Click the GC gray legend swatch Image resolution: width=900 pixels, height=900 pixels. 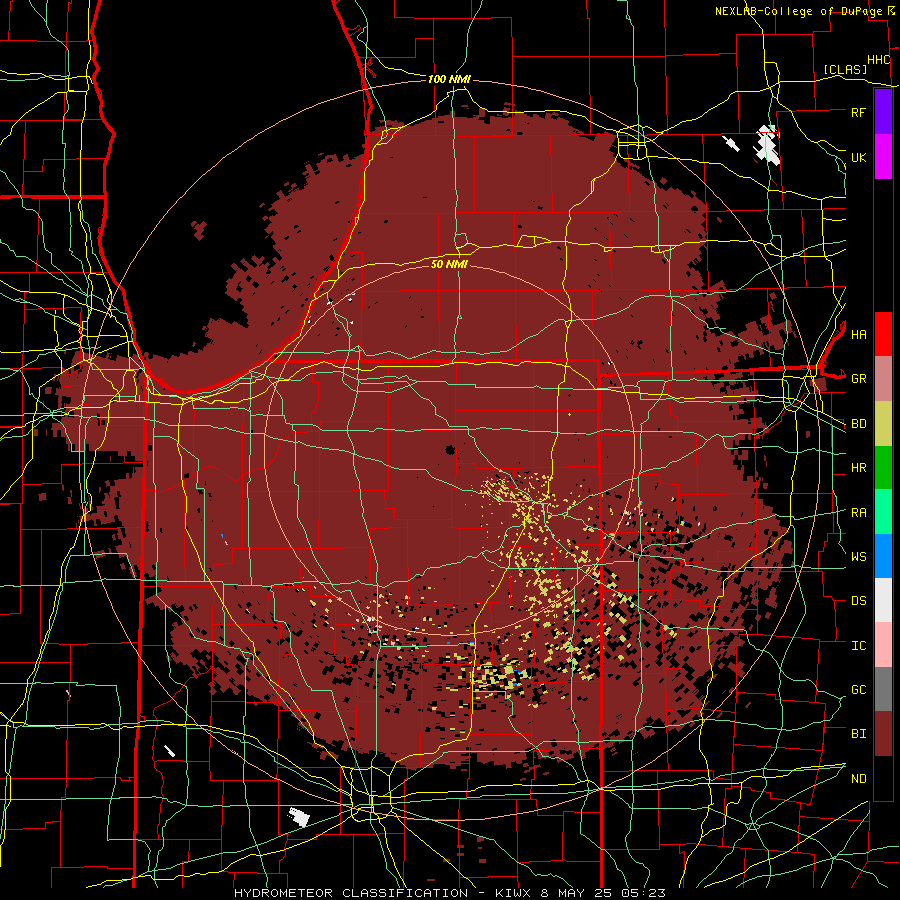pyautogui.click(x=883, y=689)
